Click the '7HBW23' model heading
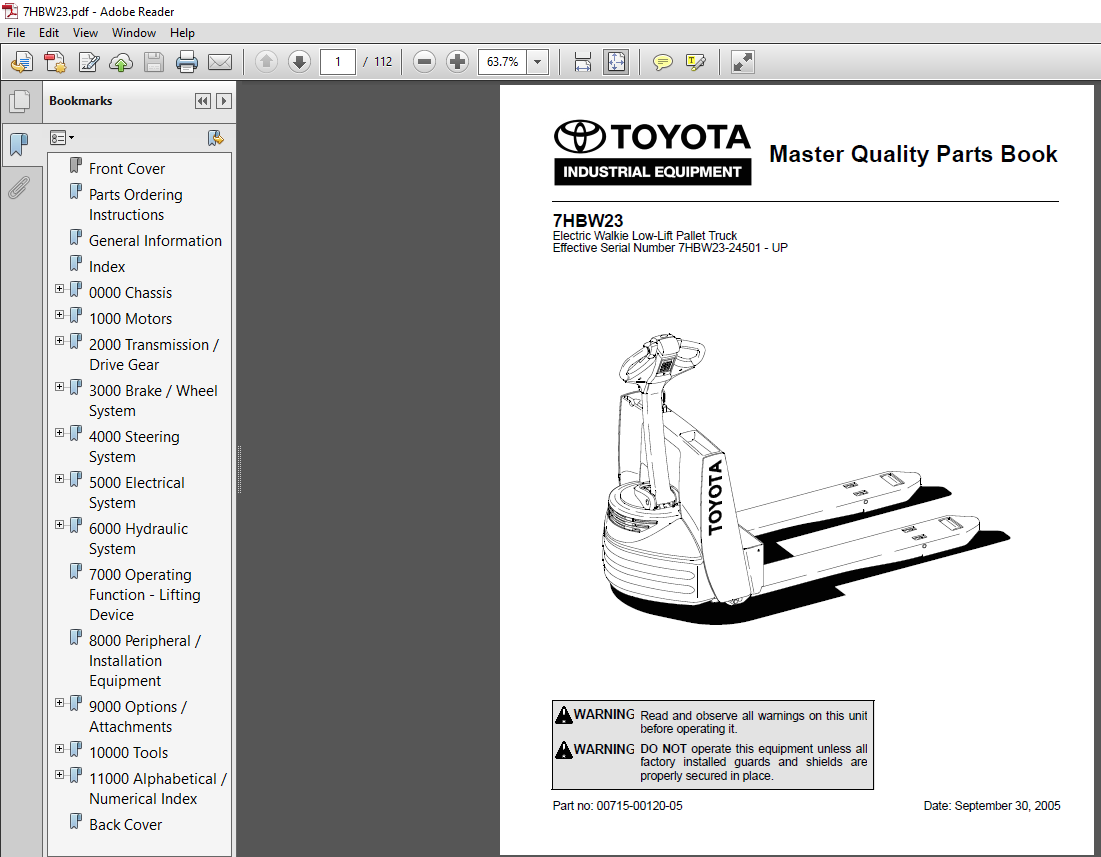Viewport: 1101px width, 857px height. [588, 220]
